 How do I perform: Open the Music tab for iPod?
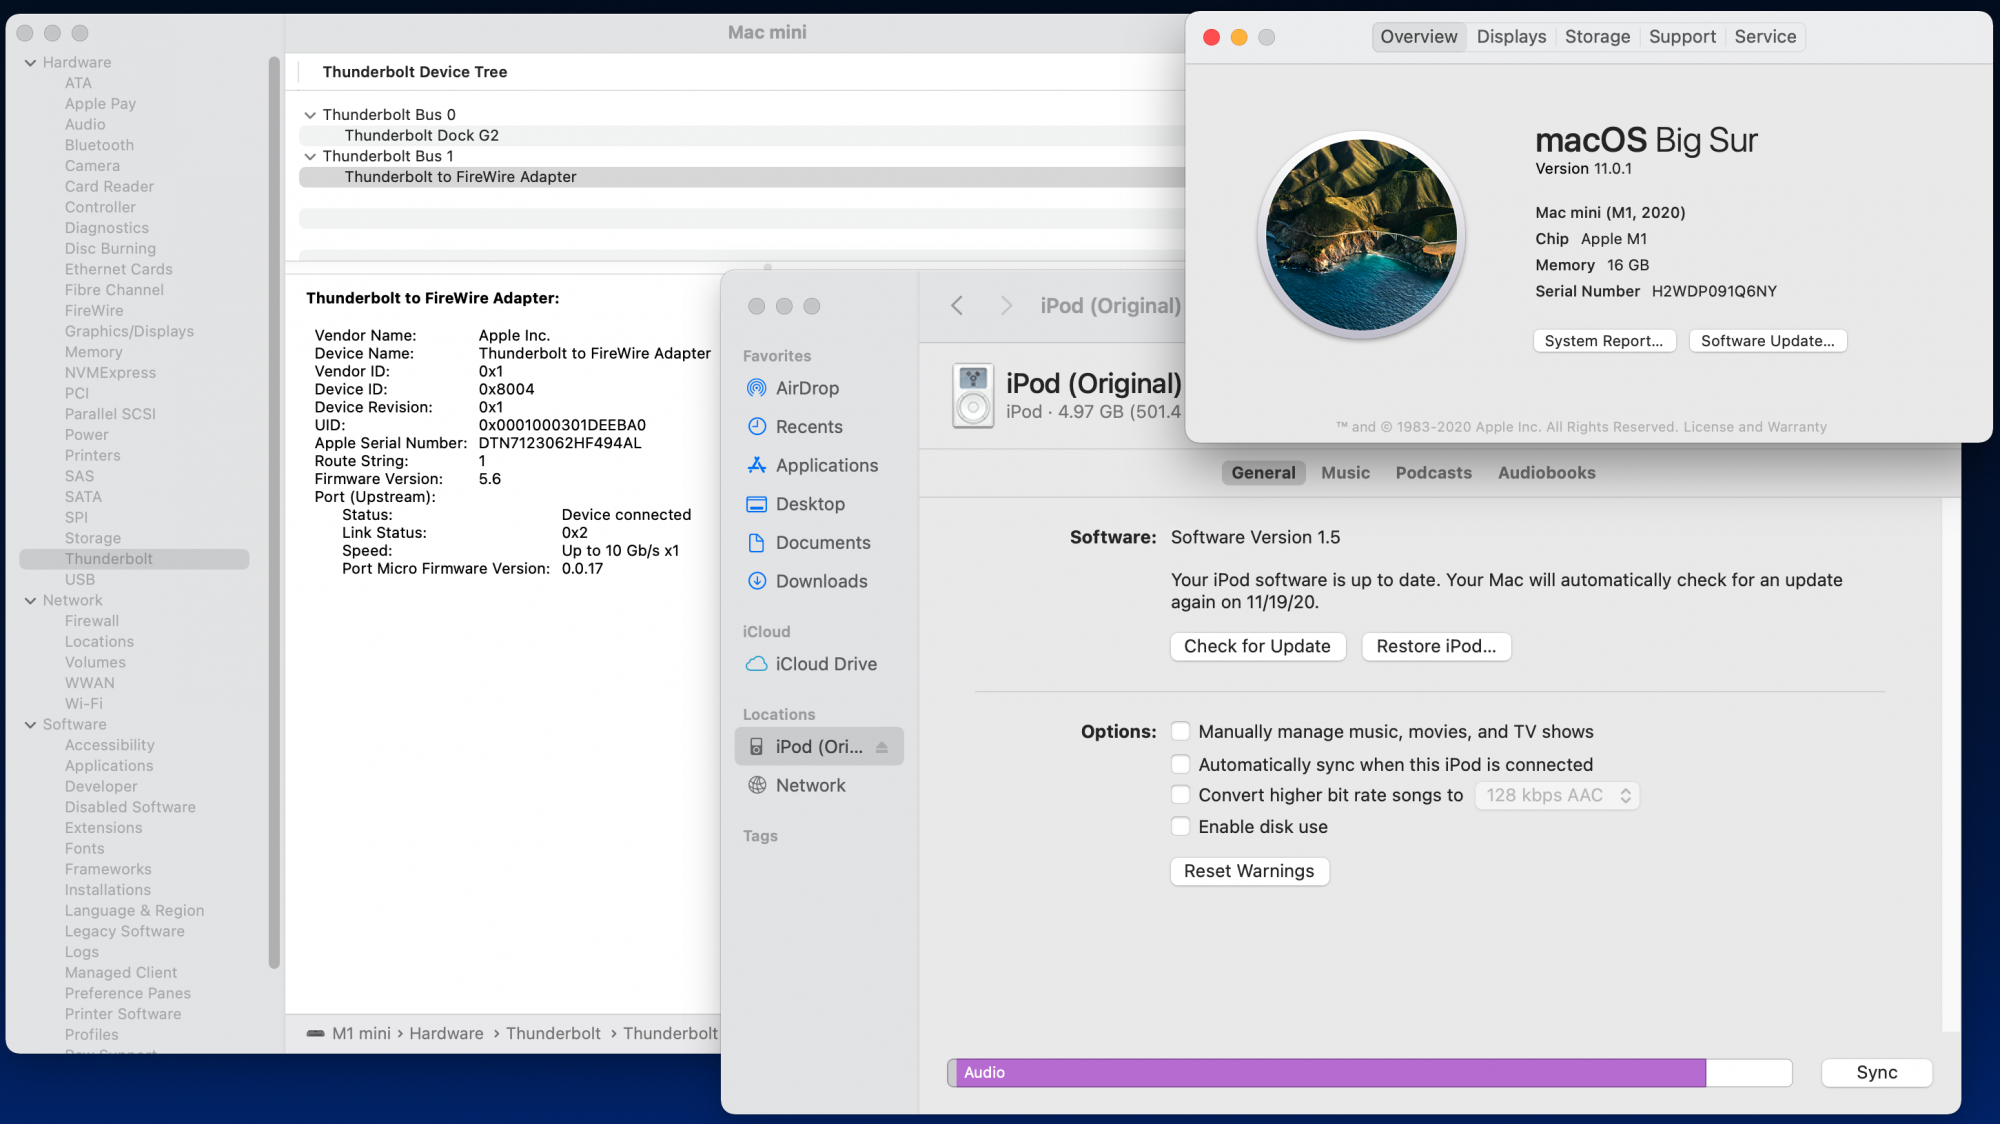[x=1345, y=473]
